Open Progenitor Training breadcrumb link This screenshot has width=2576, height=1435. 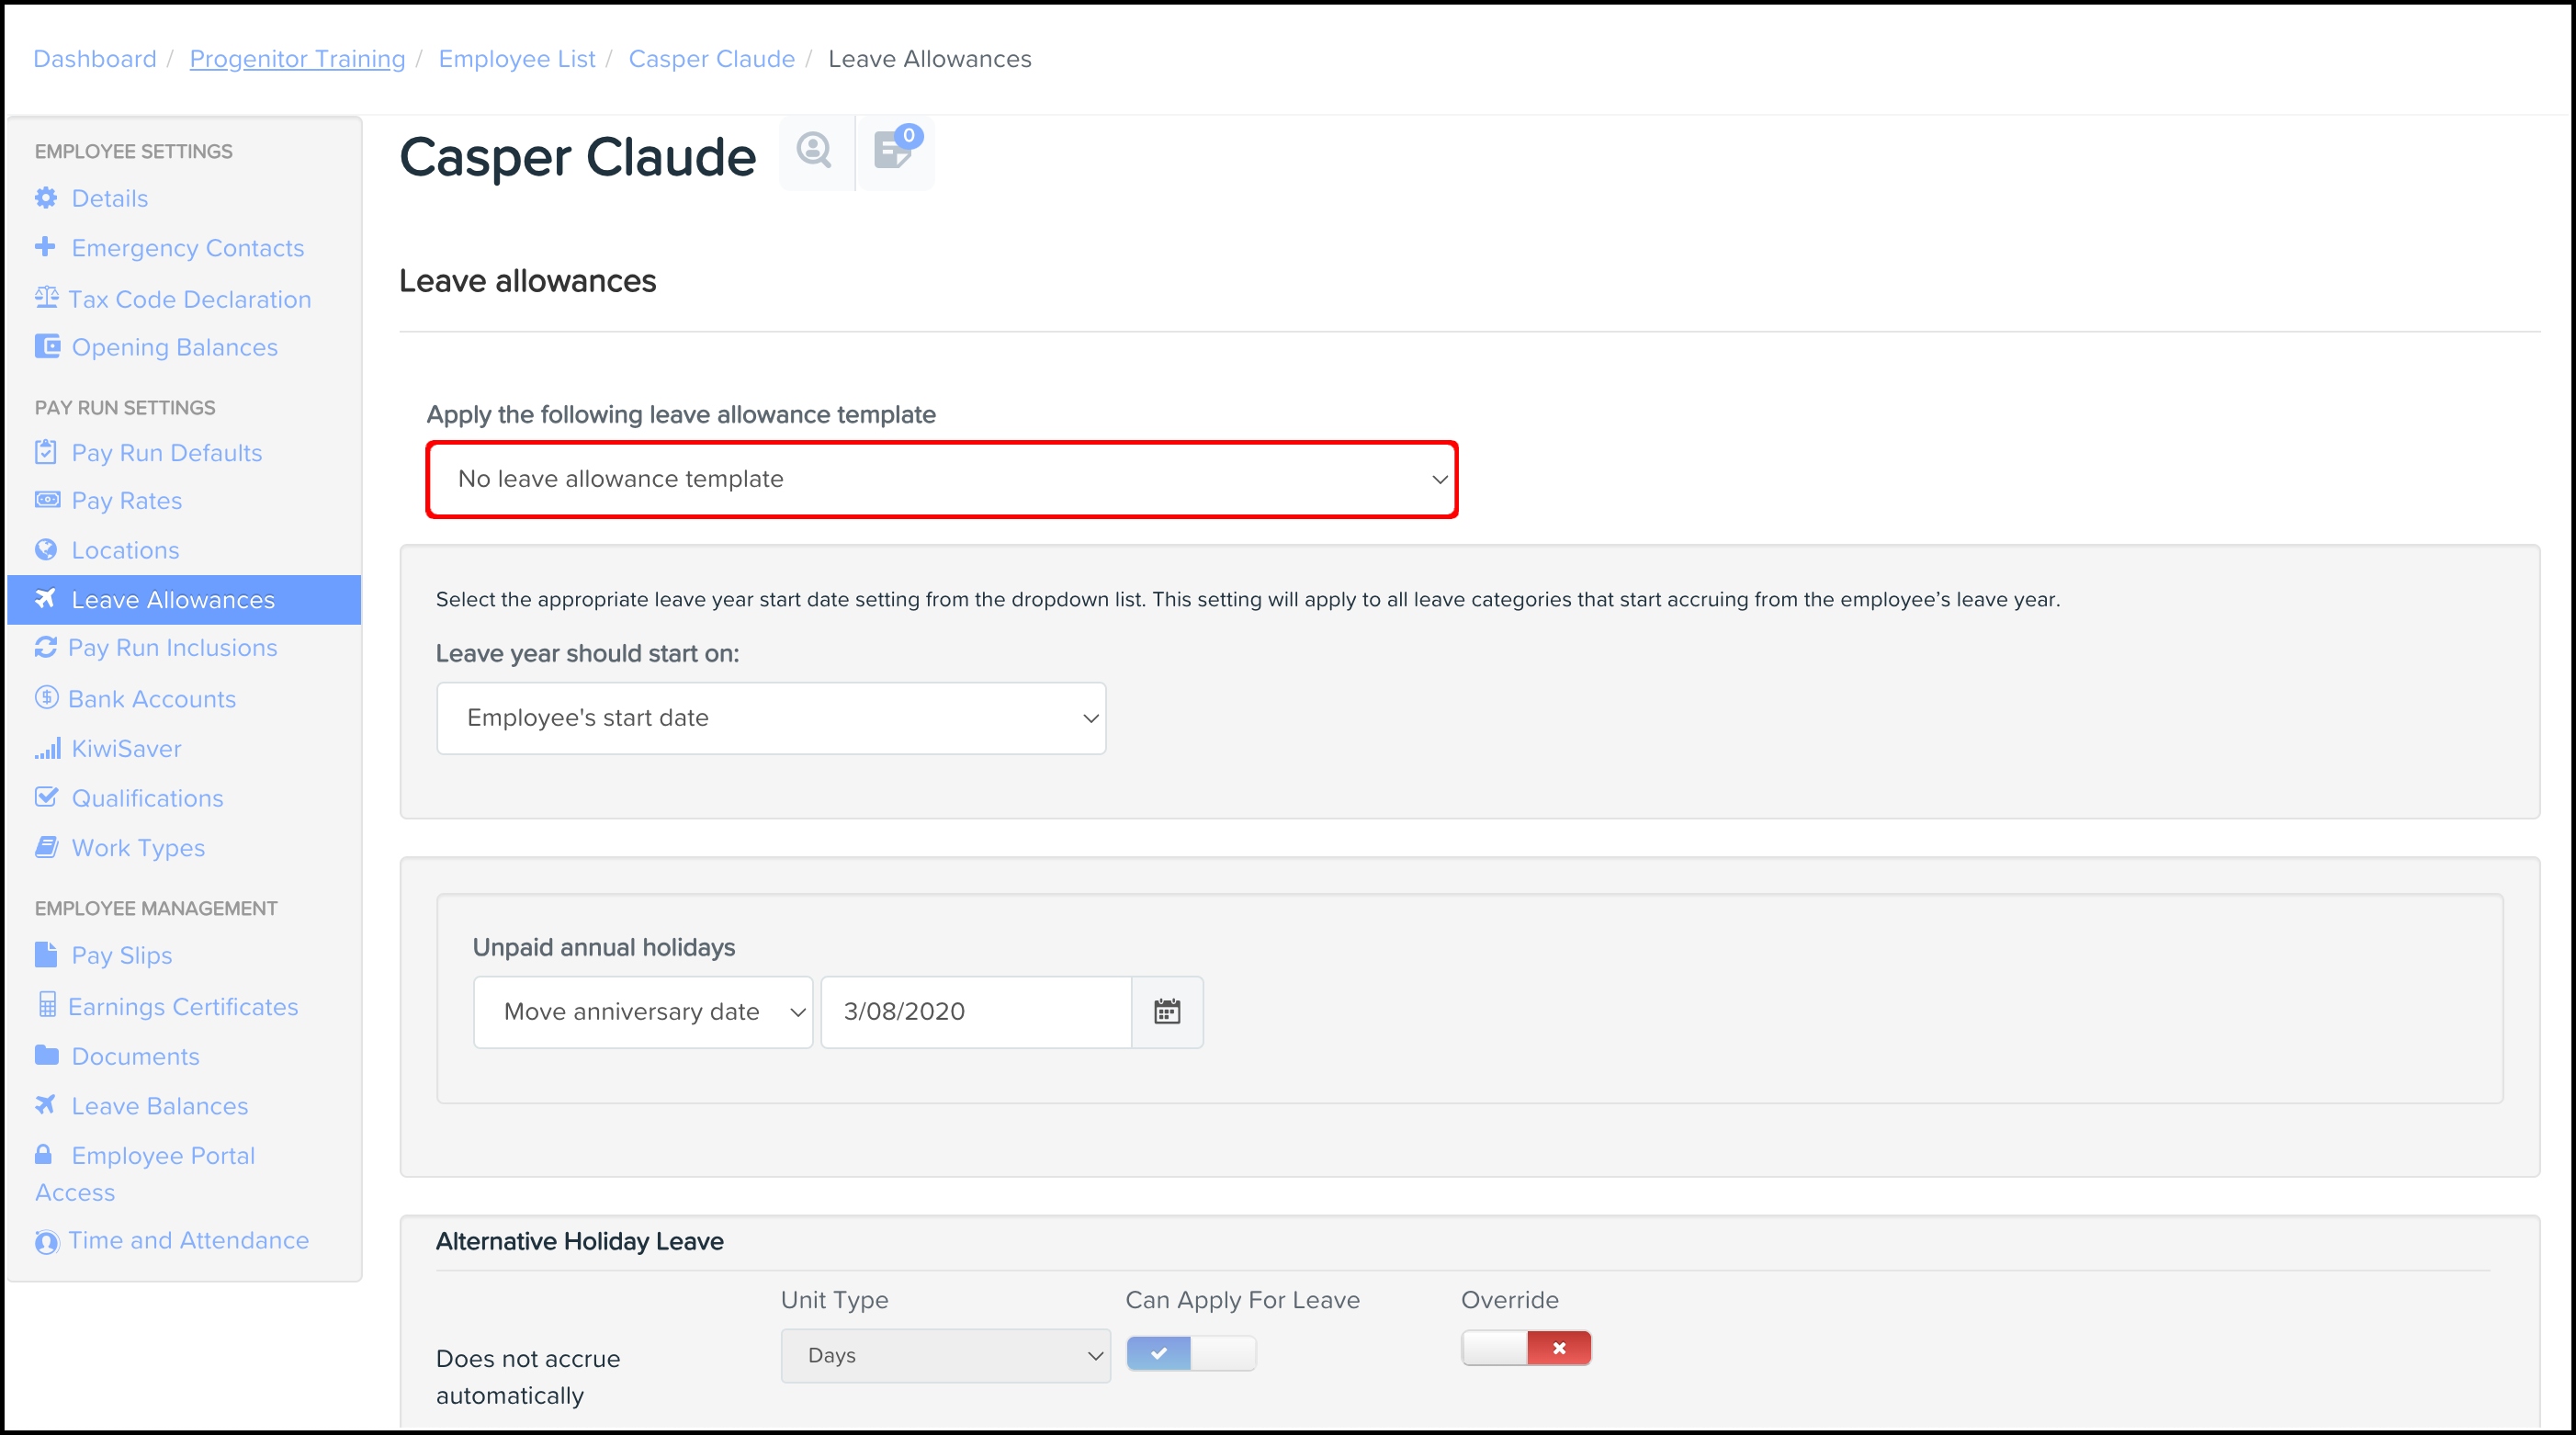pos(297,59)
